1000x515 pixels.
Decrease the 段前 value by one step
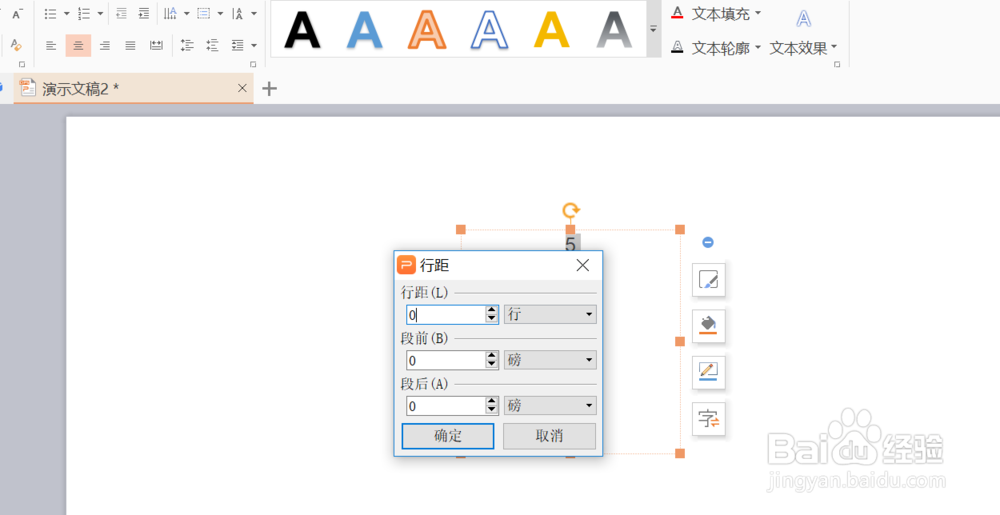pos(492,365)
